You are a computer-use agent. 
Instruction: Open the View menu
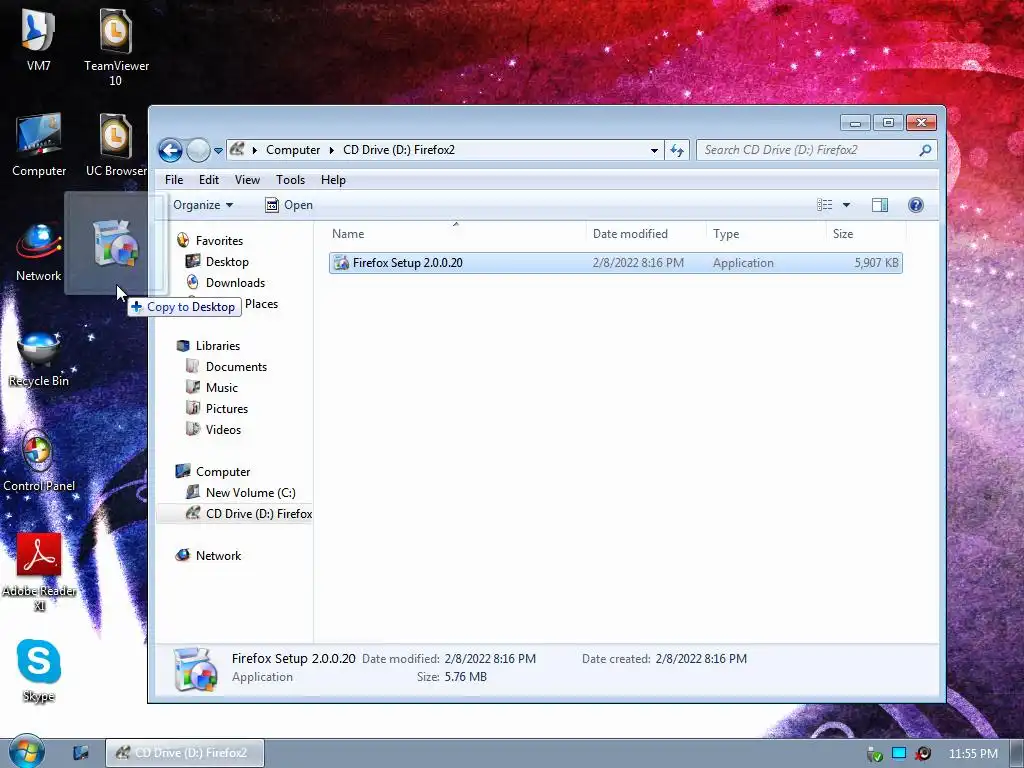click(247, 180)
